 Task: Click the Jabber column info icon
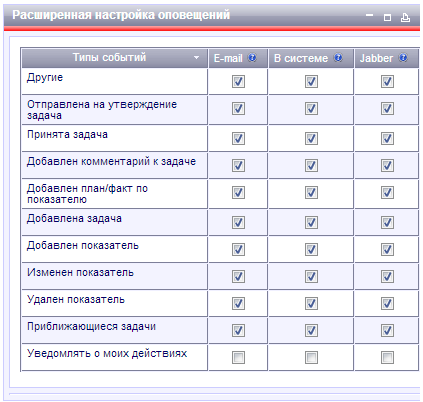click(403, 58)
